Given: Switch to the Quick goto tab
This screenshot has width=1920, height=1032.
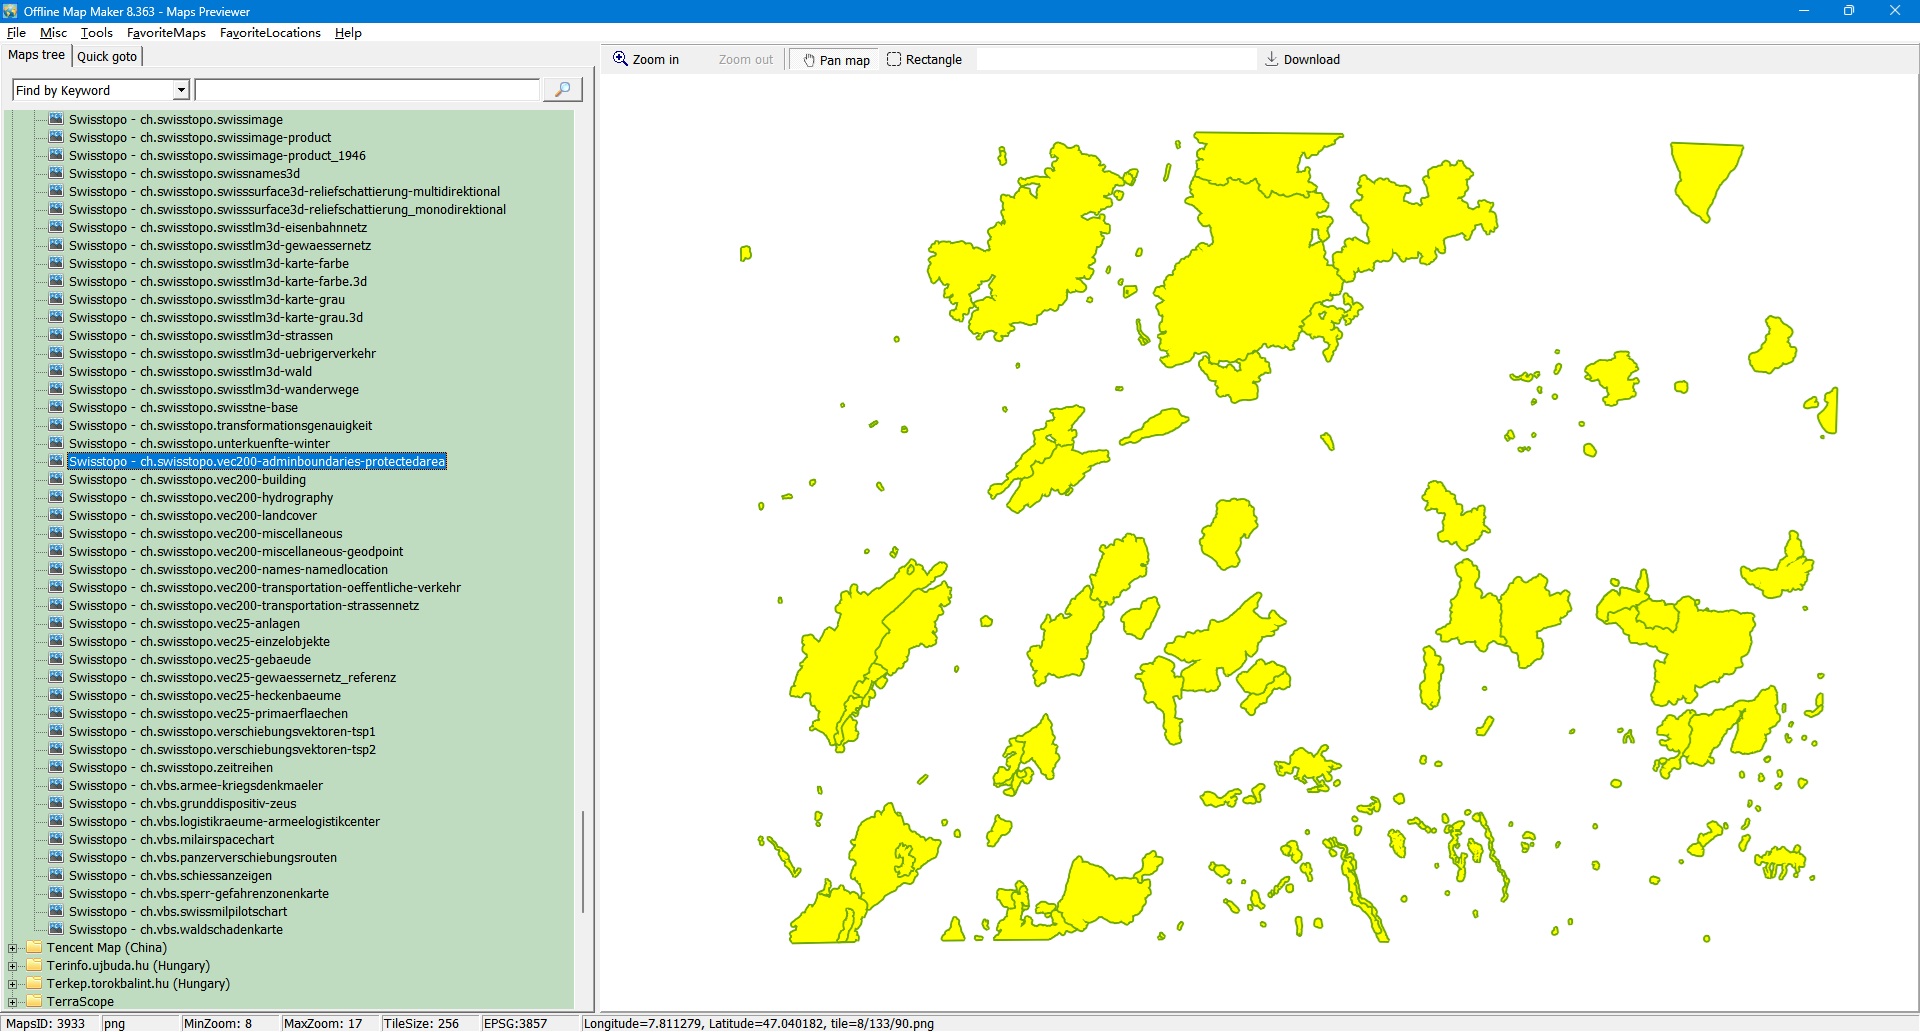Looking at the screenshot, I should click(x=107, y=57).
